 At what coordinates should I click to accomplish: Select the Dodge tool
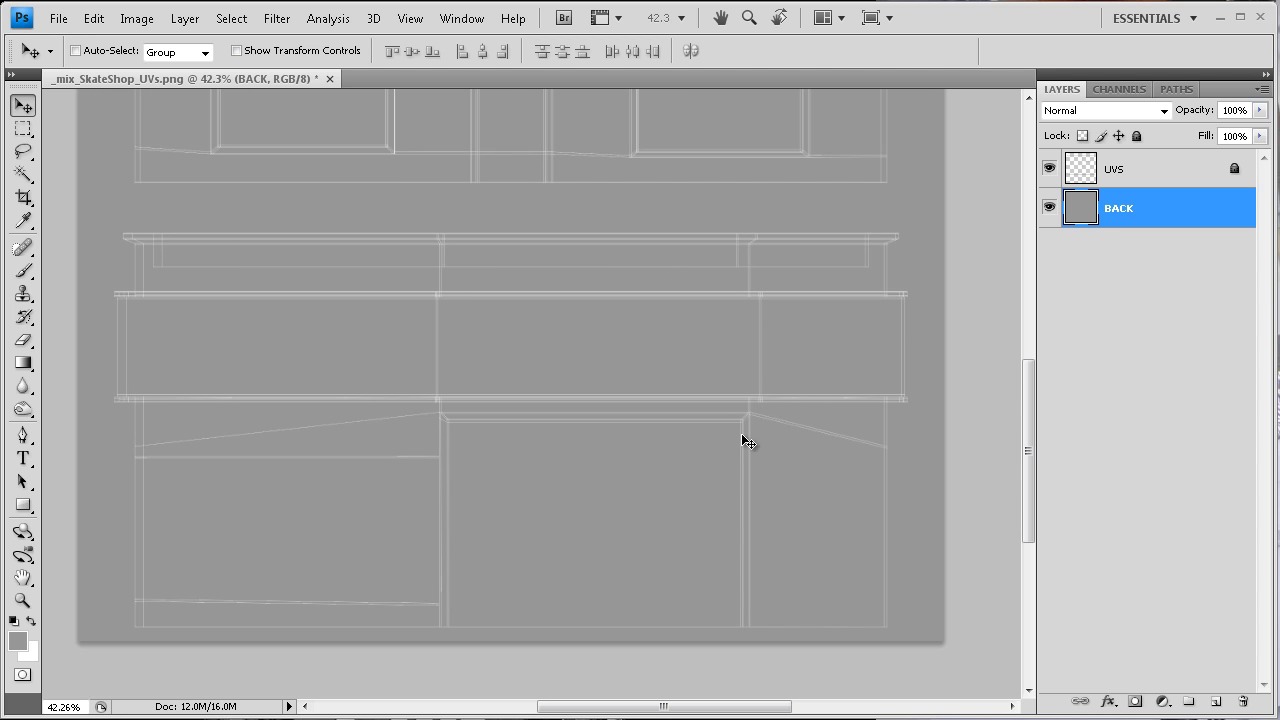(x=23, y=409)
